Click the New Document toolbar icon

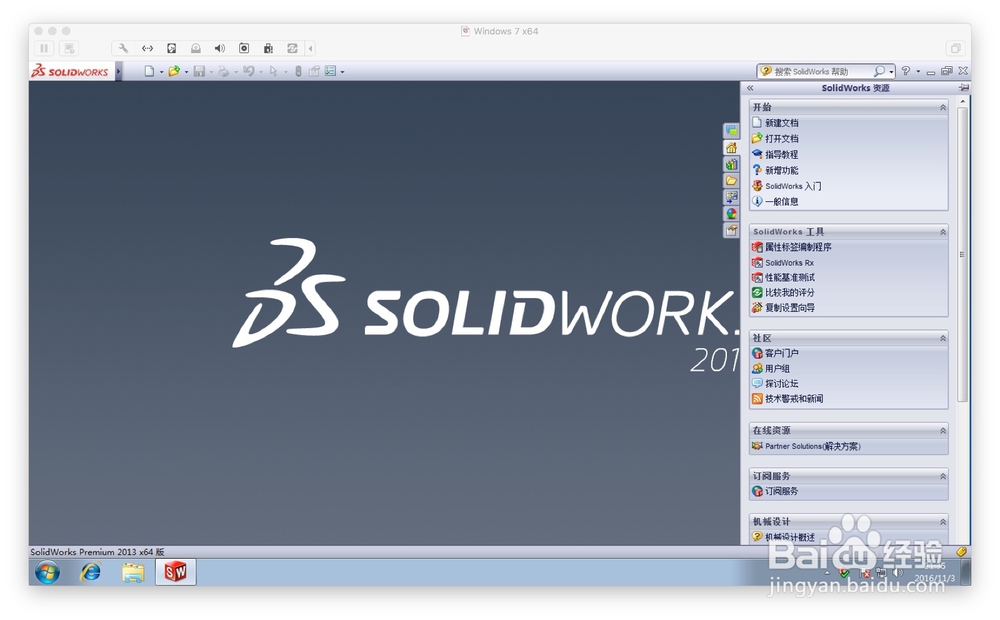pyautogui.click(x=151, y=71)
